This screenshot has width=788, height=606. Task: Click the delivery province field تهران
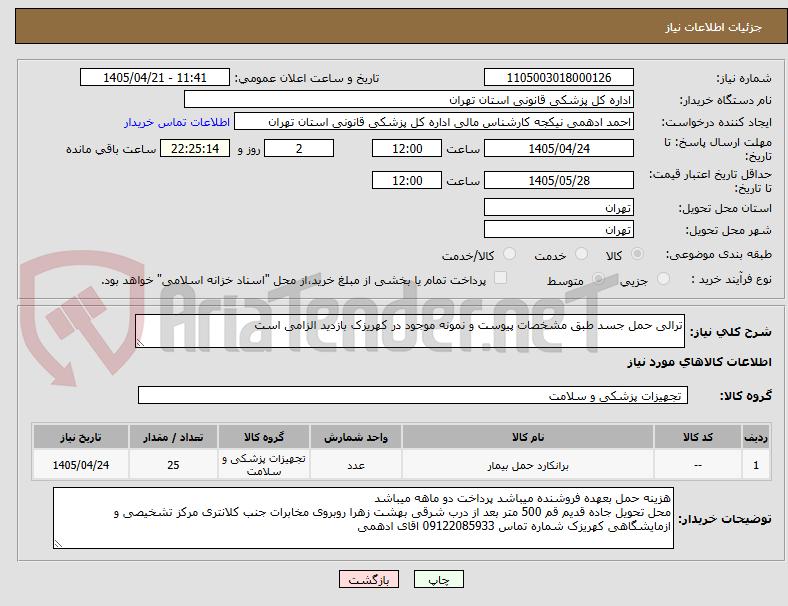[559, 207]
